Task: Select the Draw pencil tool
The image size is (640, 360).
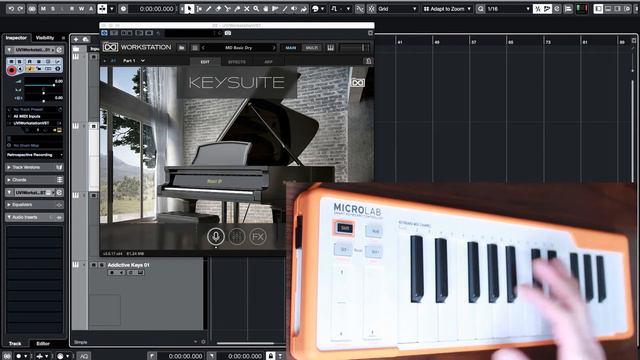Action: [x=209, y=9]
